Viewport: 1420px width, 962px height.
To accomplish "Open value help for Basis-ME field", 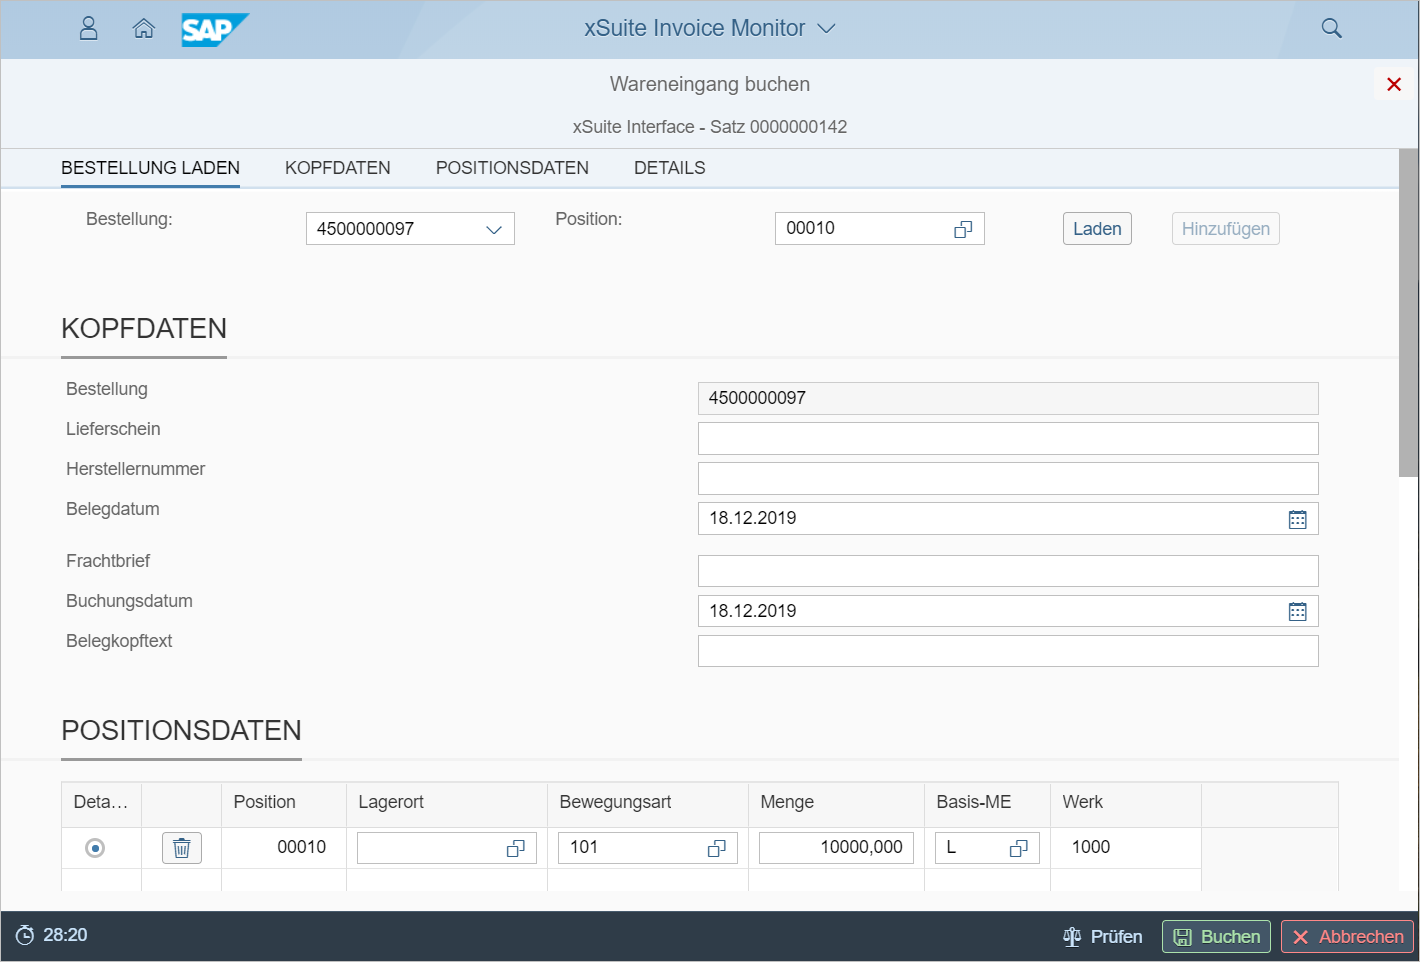I will coord(1018,848).
